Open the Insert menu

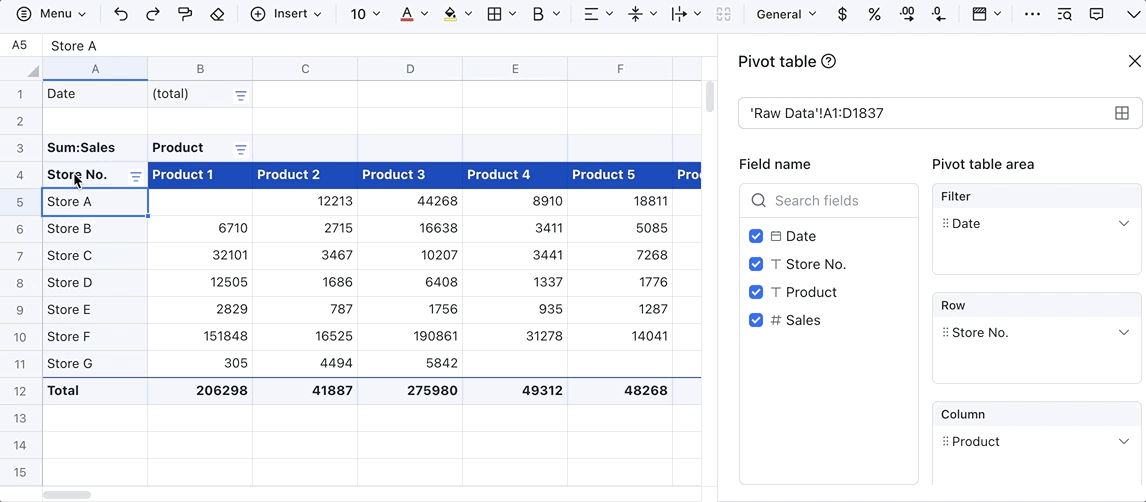pyautogui.click(x=286, y=14)
